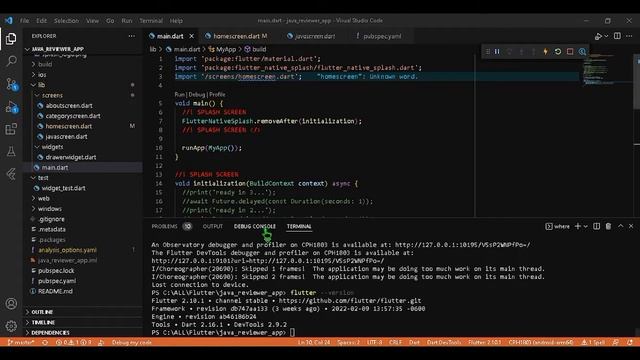Click the run or debug icon in editor title
Viewport: 640px width, 360px height.
(x=598, y=36)
